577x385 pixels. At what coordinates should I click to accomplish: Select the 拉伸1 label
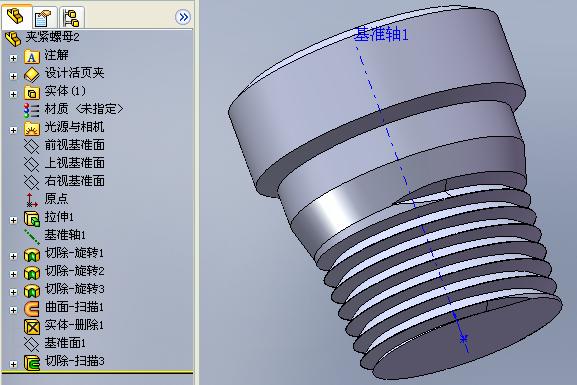click(59, 217)
